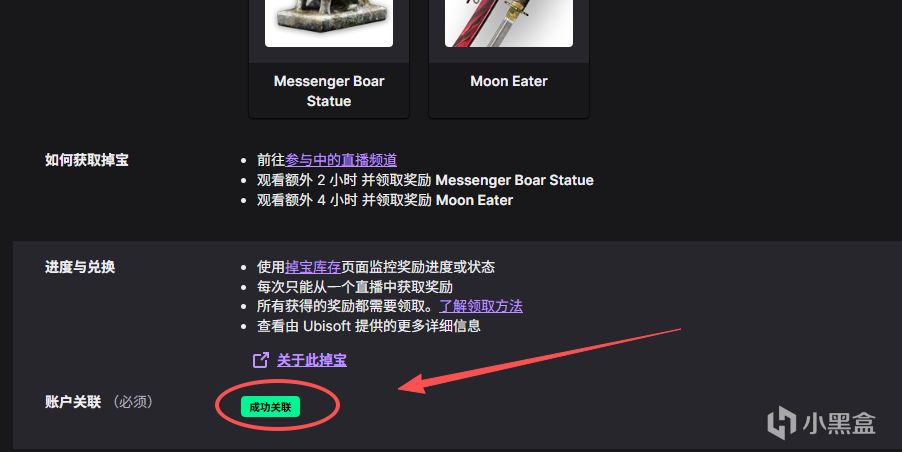Click the 账户关联 label

coord(73,401)
